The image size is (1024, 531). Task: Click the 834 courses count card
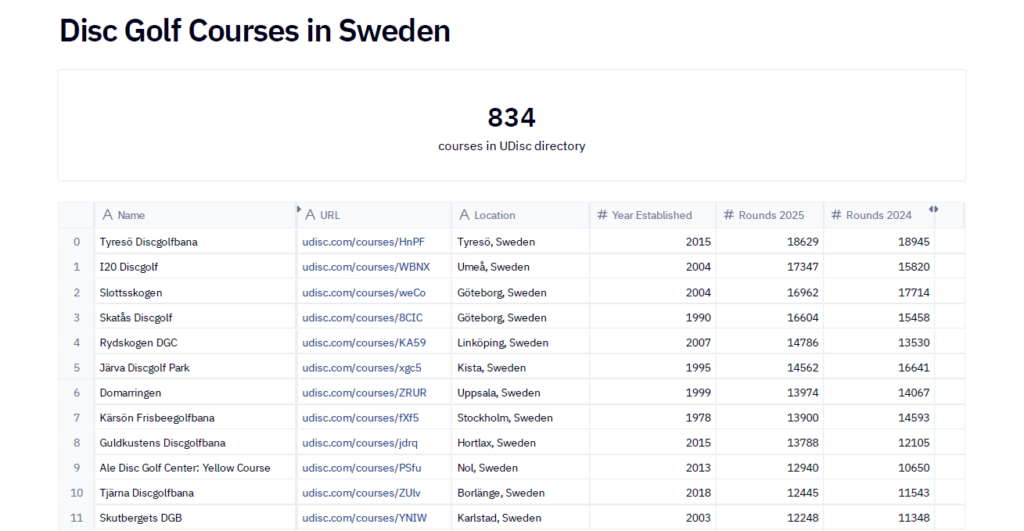pos(511,126)
